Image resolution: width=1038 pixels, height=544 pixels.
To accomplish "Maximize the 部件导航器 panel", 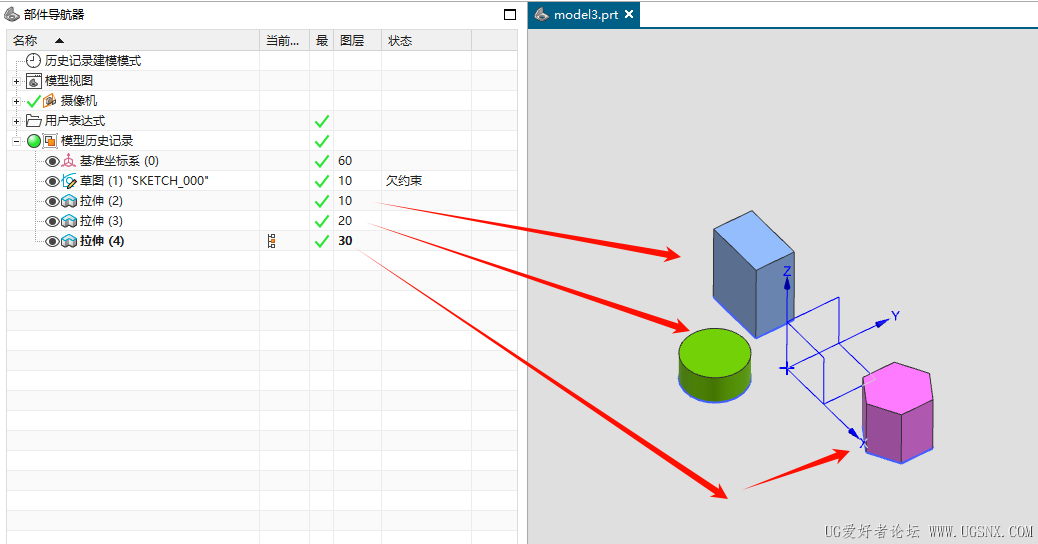I will [510, 15].
